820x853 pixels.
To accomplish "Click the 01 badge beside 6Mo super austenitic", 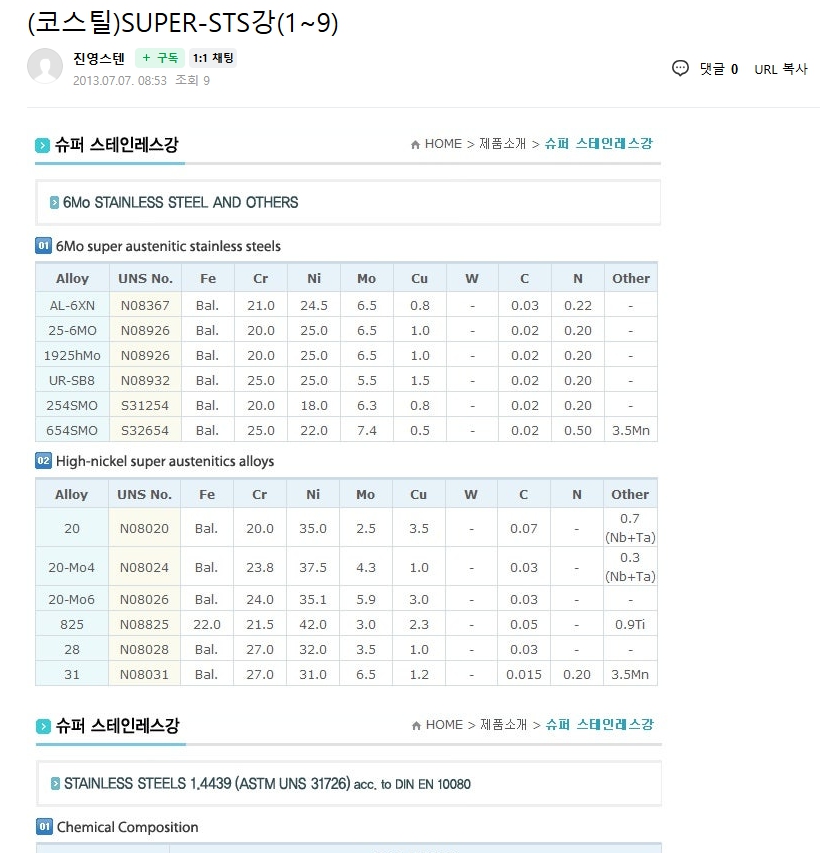I will tap(44, 245).
